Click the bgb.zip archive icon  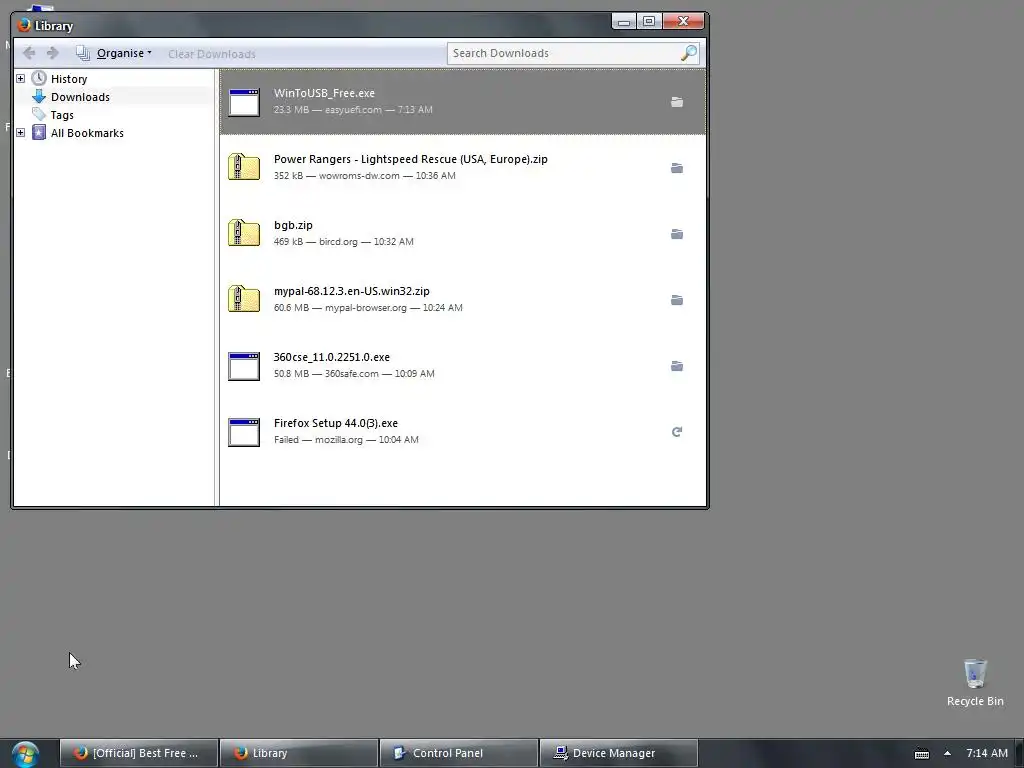click(x=244, y=233)
